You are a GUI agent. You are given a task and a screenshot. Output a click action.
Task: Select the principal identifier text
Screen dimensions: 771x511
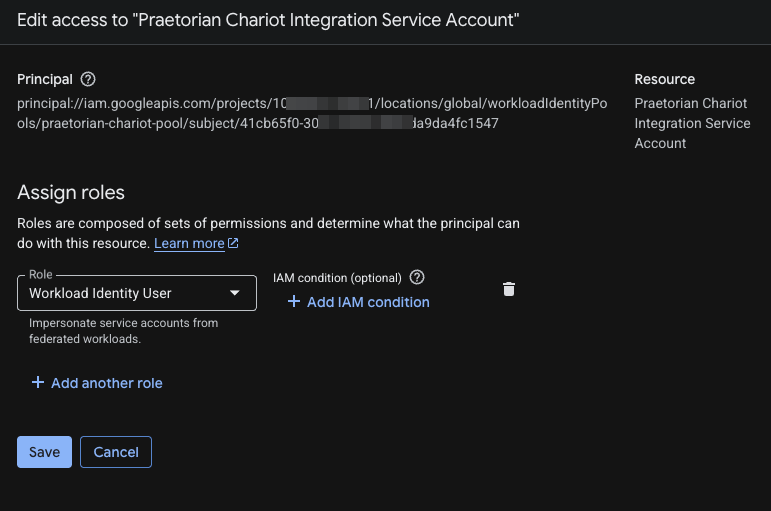pos(312,113)
